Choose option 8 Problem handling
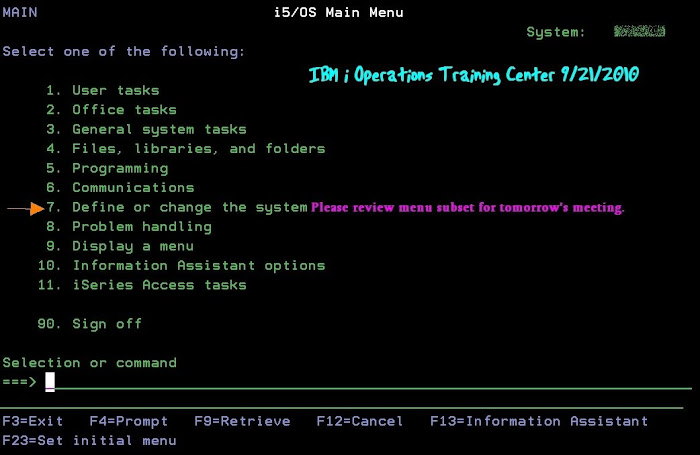The width and height of the screenshot is (700, 455). tap(129, 227)
